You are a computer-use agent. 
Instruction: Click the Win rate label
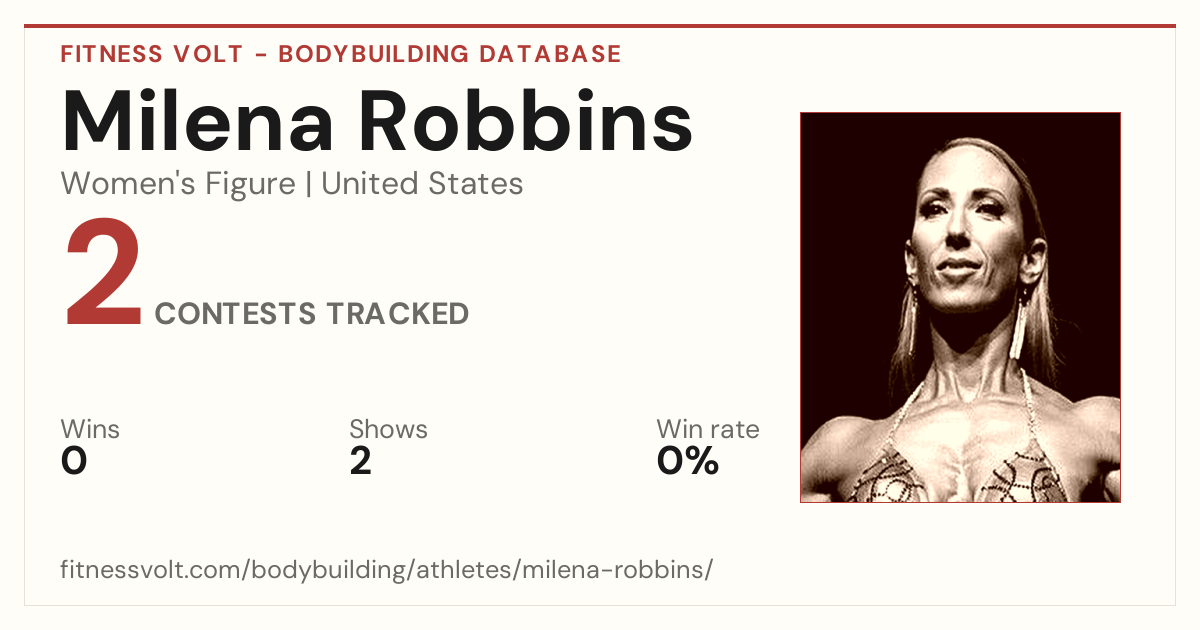708,430
